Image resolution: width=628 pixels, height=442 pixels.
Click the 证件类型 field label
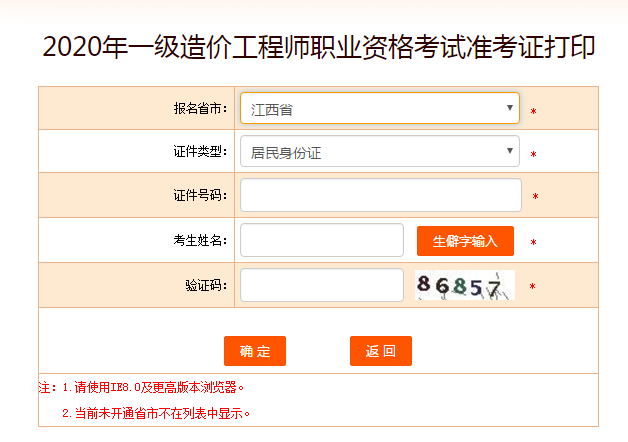200,152
